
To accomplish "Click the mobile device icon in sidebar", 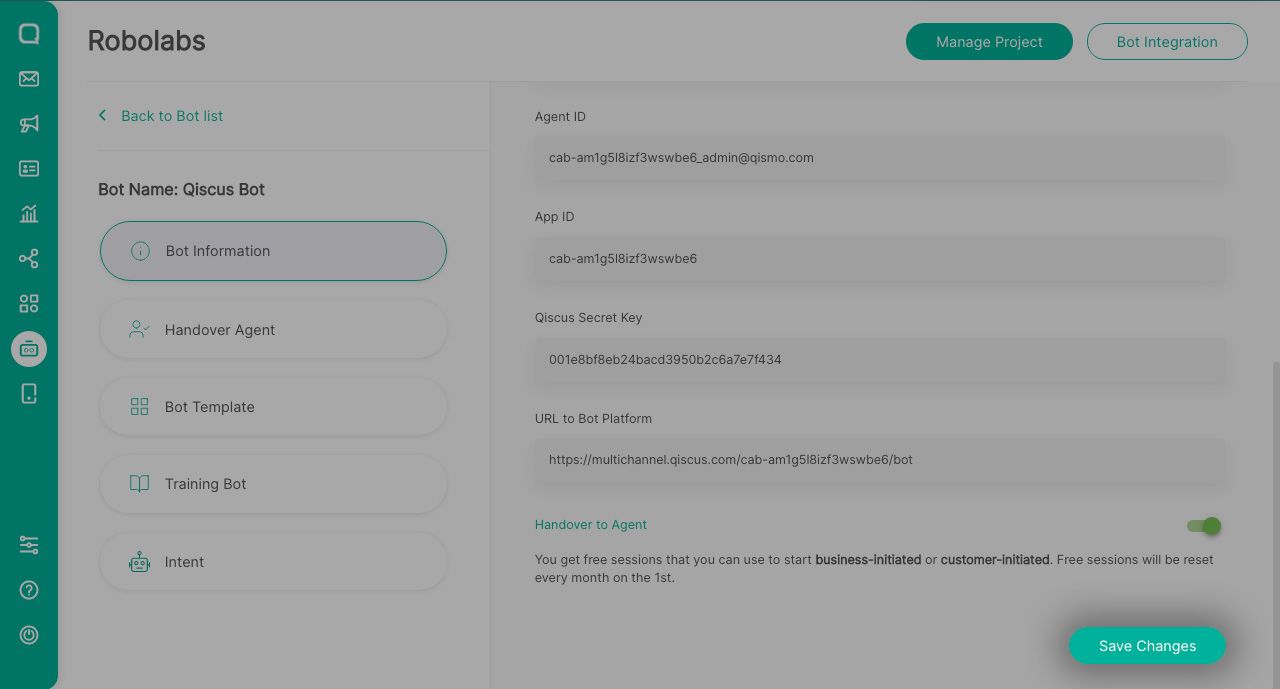I will [29, 394].
